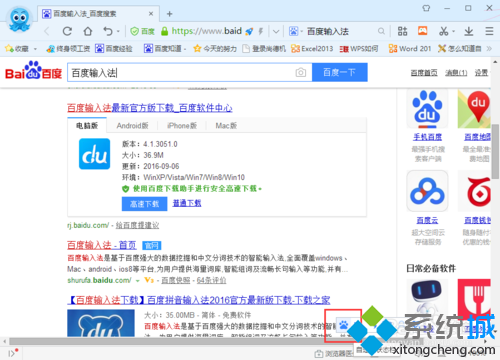Open the 给百度提建议 link
This screenshot has height=360, width=500.
137,226
